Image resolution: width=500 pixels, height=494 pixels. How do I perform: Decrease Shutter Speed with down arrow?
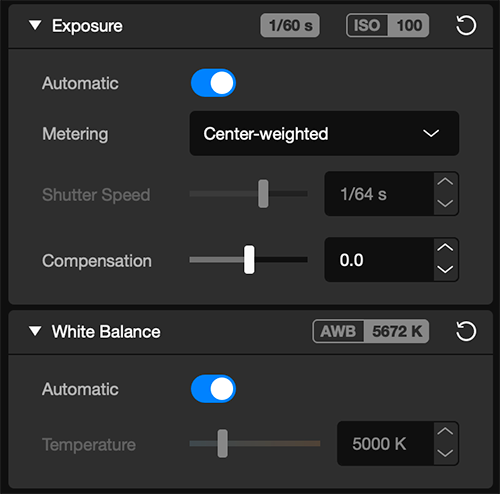tap(446, 204)
